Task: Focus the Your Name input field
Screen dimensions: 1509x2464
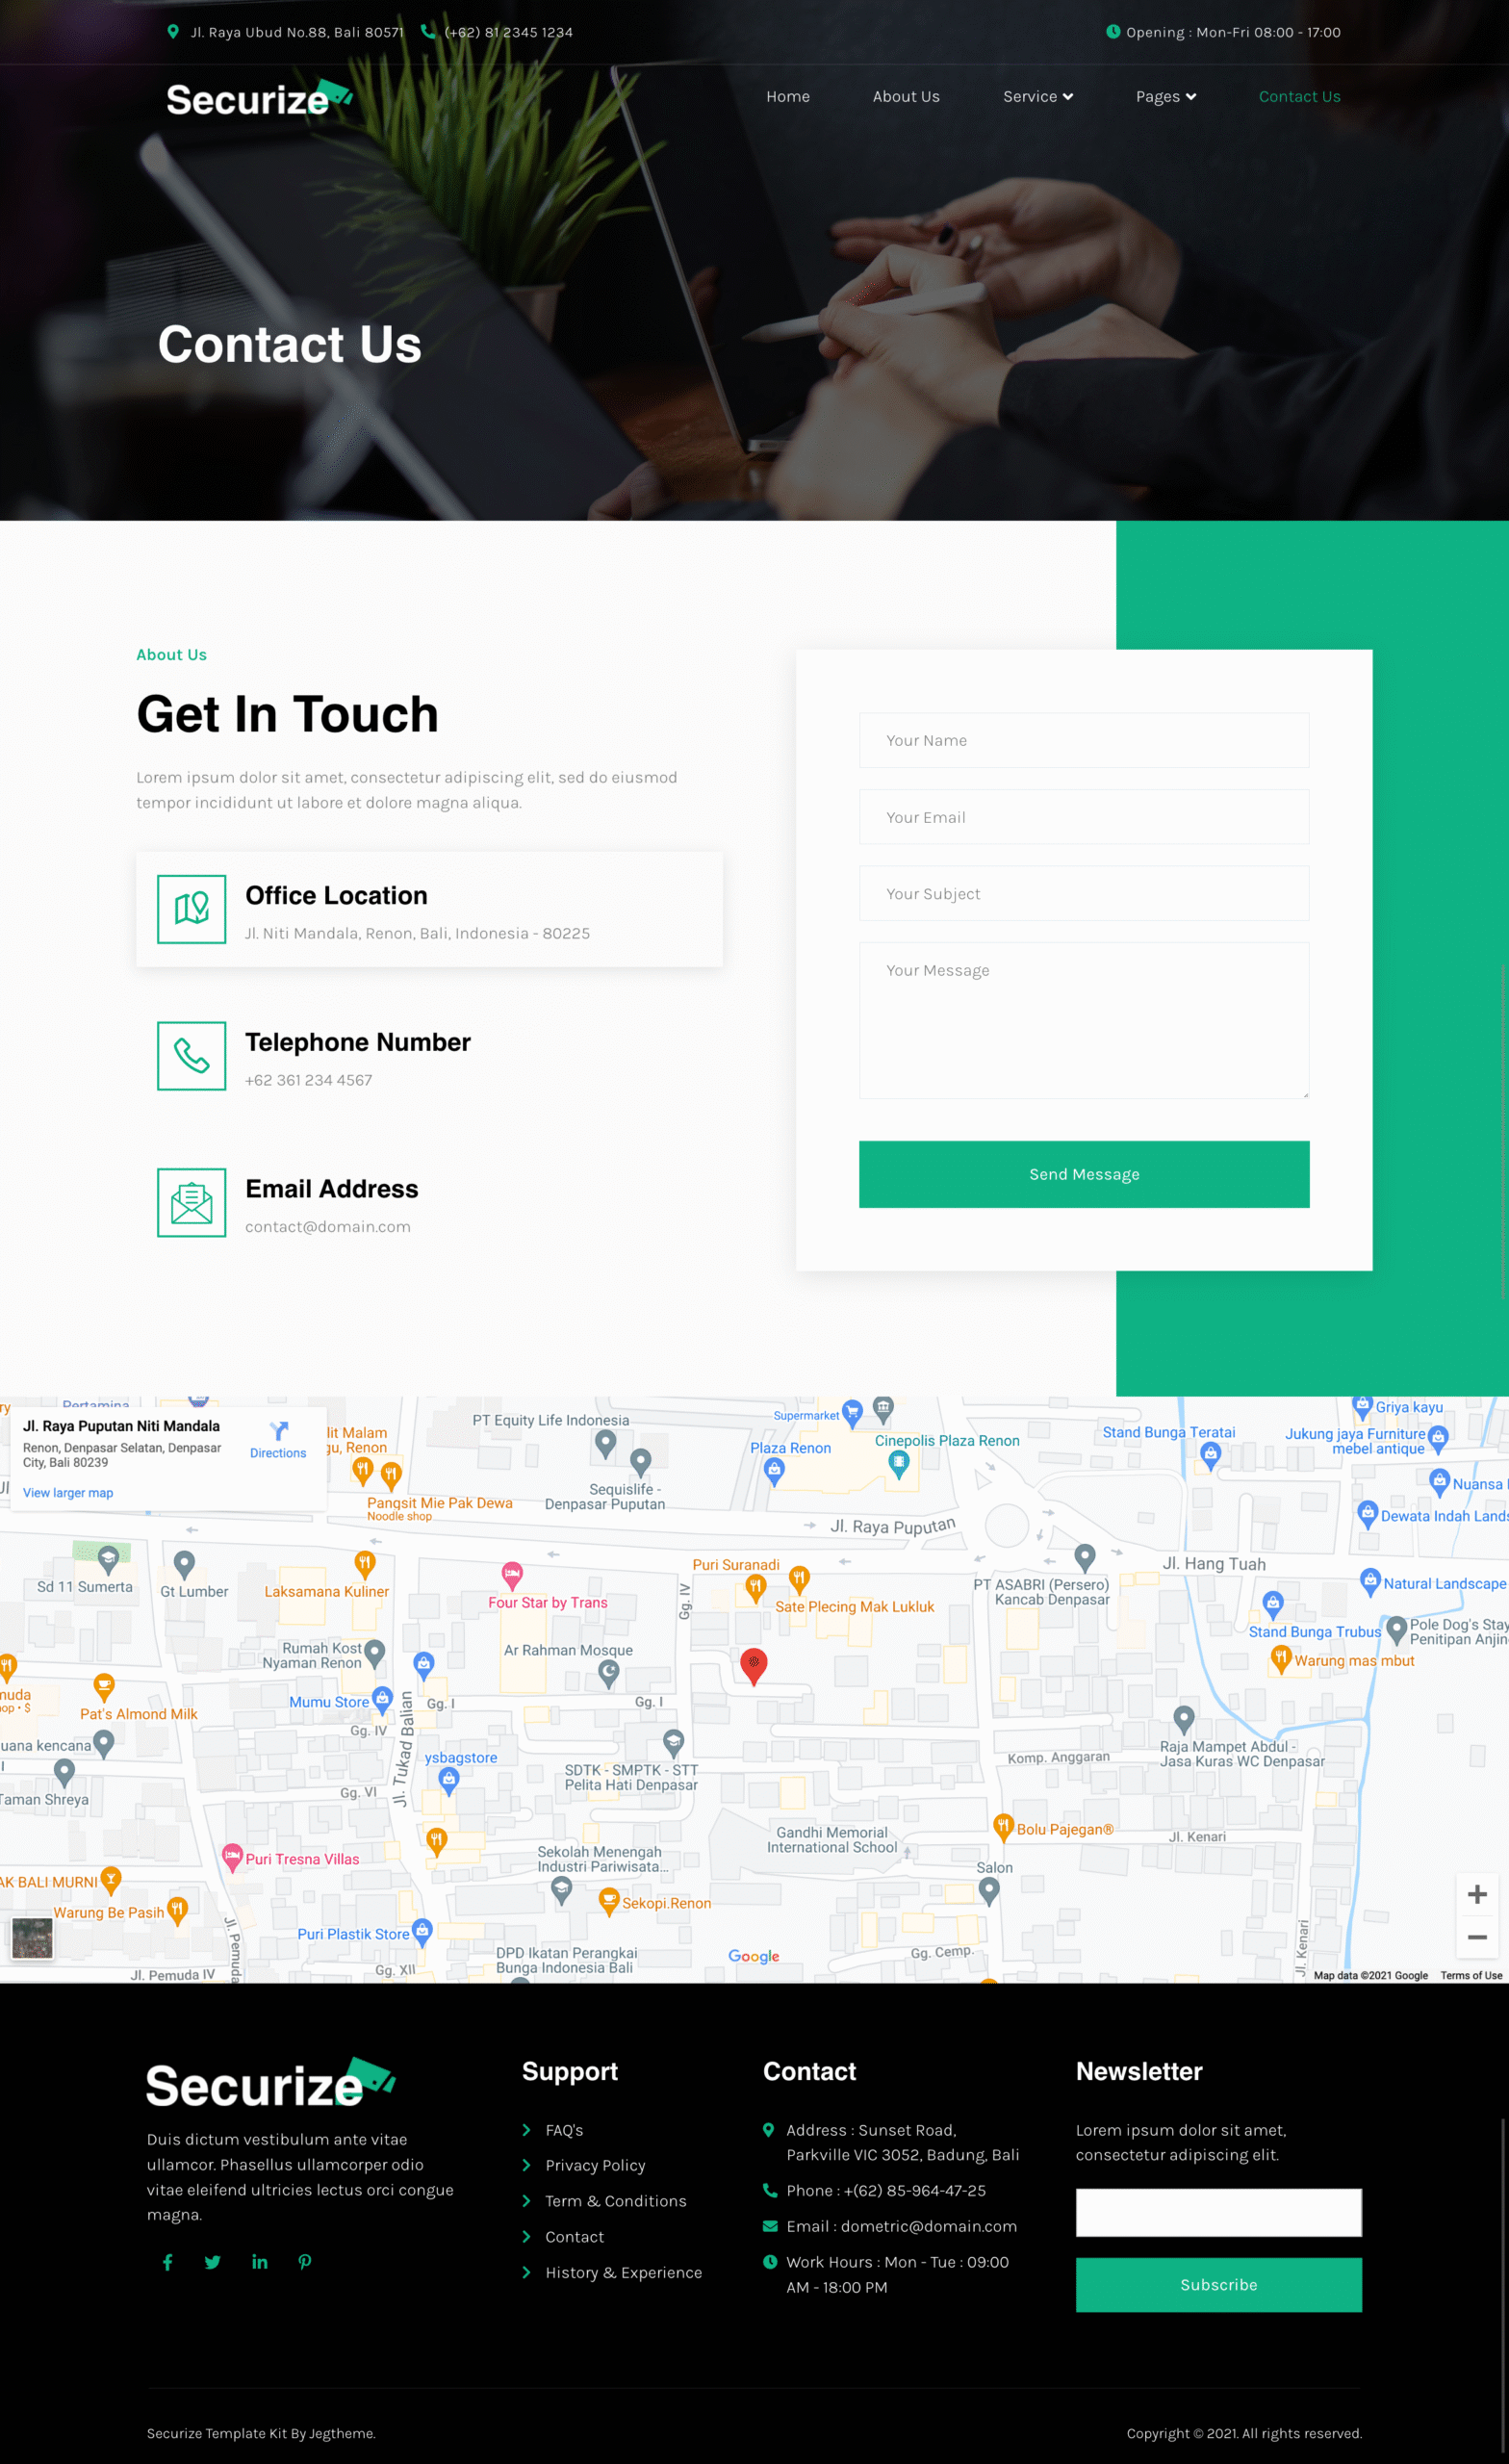Action: 1083,740
